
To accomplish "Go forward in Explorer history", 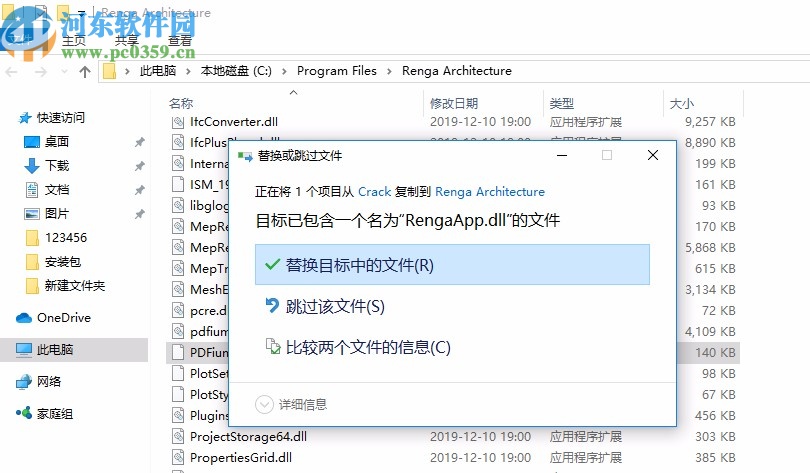I will pyautogui.click(x=40, y=72).
